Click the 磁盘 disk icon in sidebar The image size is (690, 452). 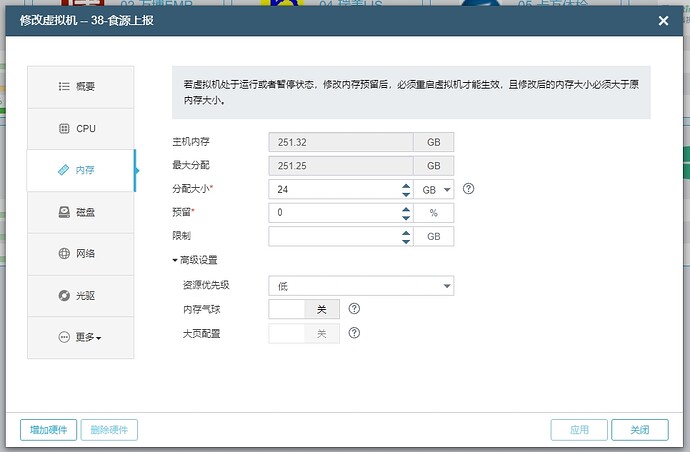pyautogui.click(x=64, y=212)
